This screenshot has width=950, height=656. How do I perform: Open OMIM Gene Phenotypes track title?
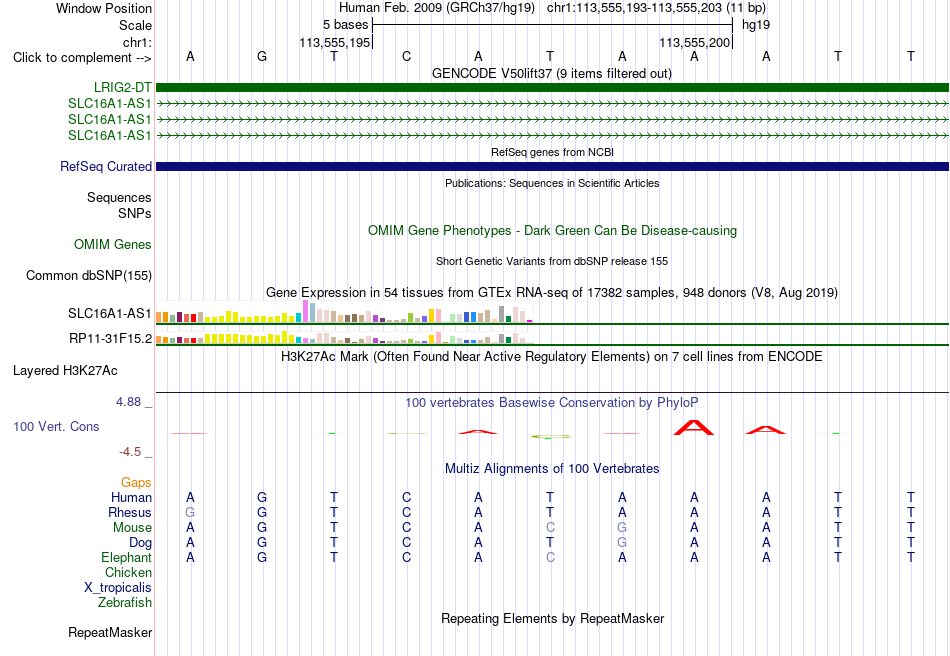552,230
